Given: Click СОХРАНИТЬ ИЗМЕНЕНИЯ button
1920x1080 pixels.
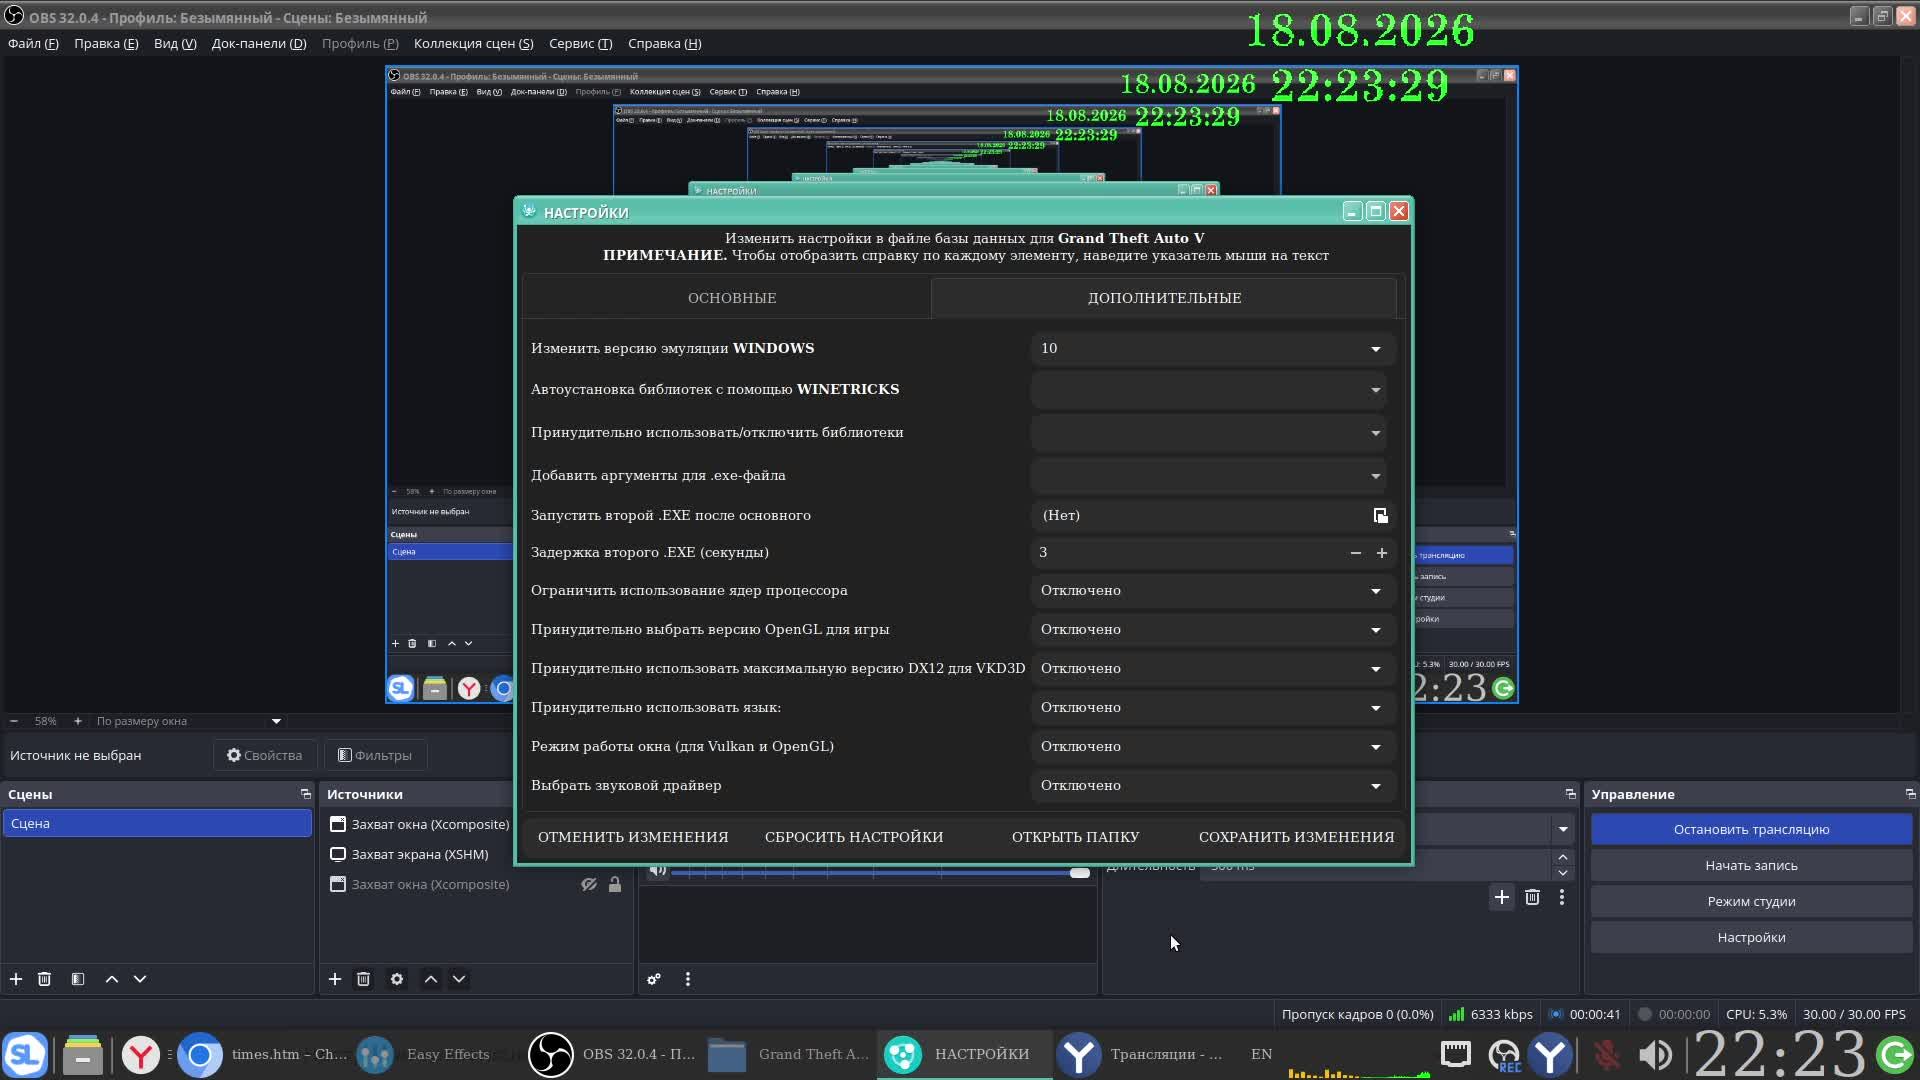Looking at the screenshot, I should (x=1296, y=837).
